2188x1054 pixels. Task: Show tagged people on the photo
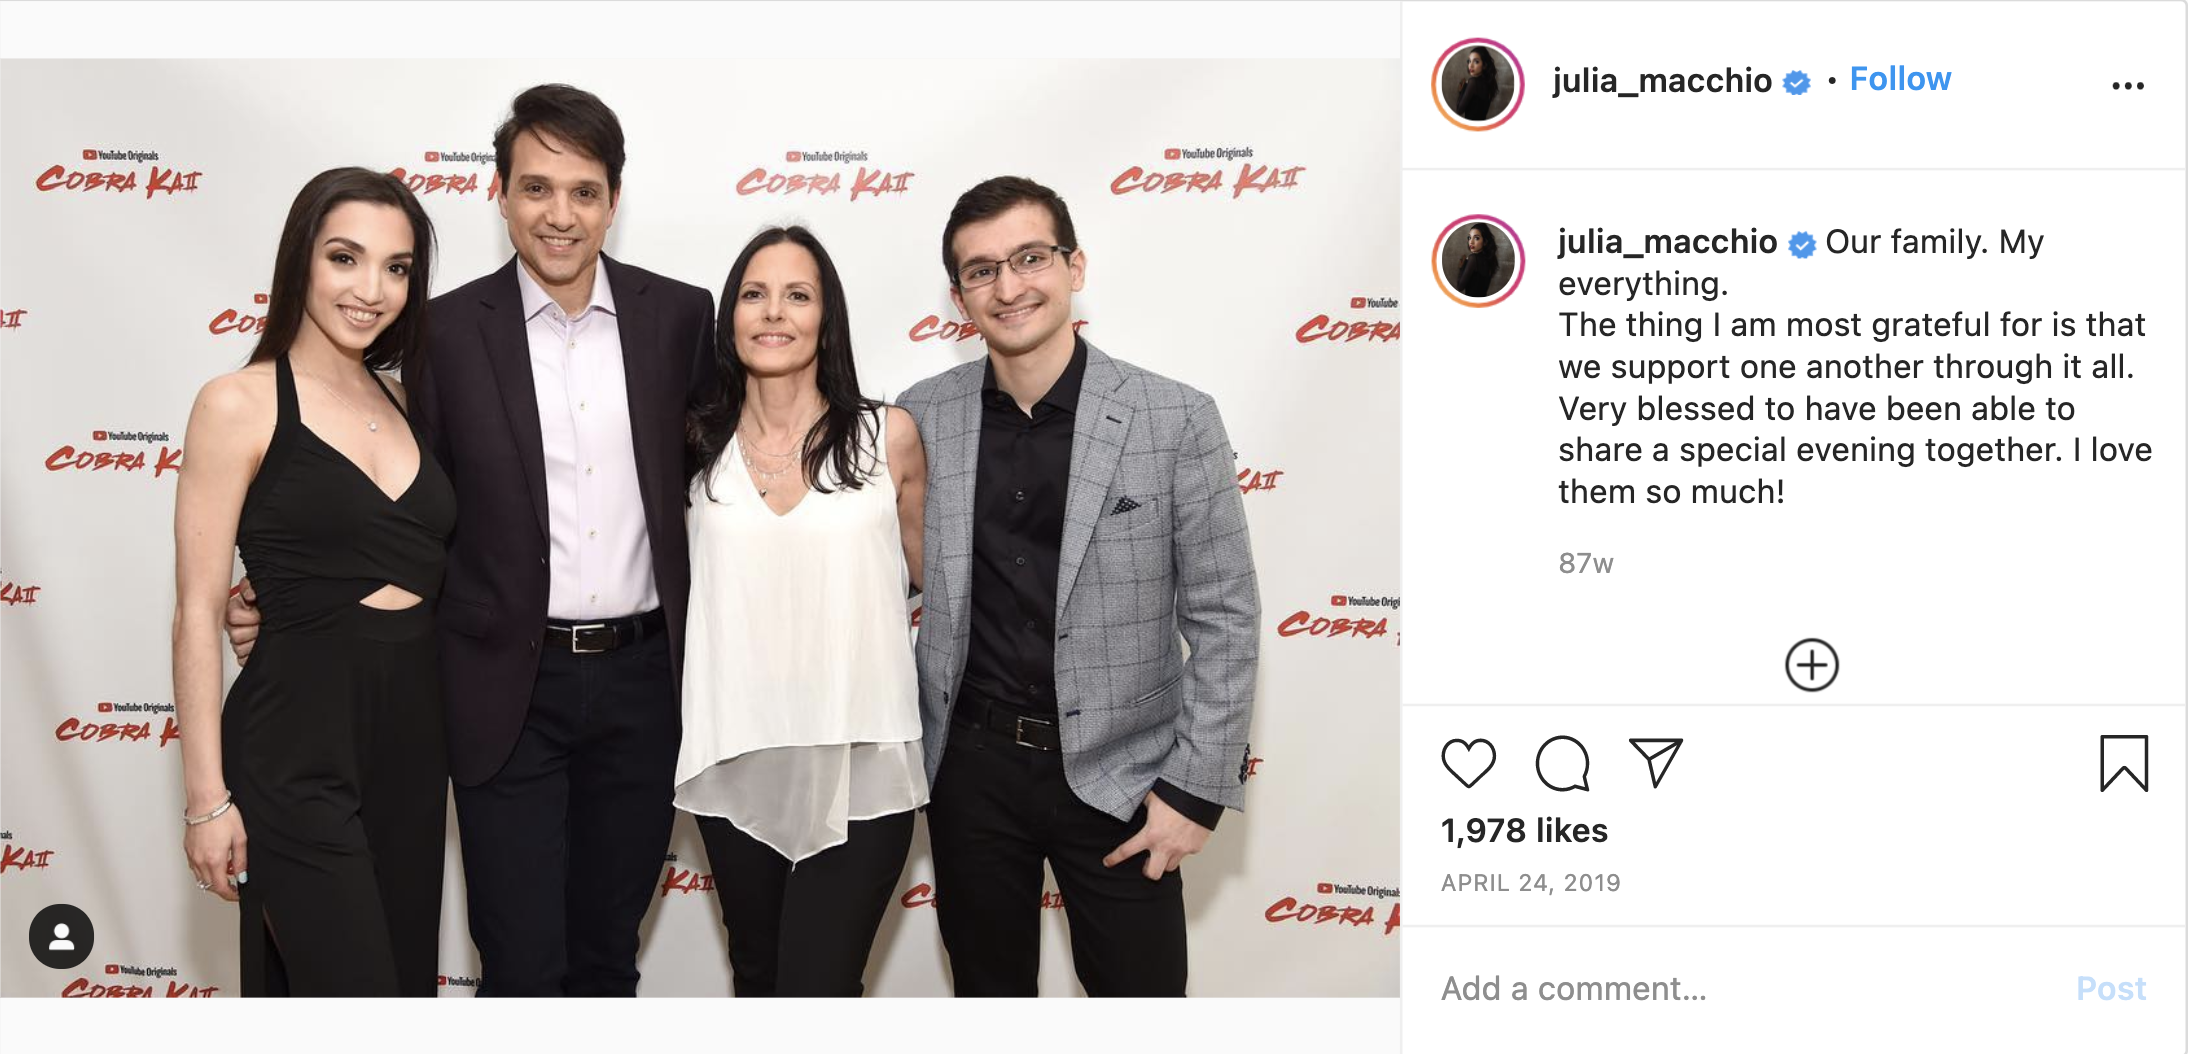[x=61, y=936]
